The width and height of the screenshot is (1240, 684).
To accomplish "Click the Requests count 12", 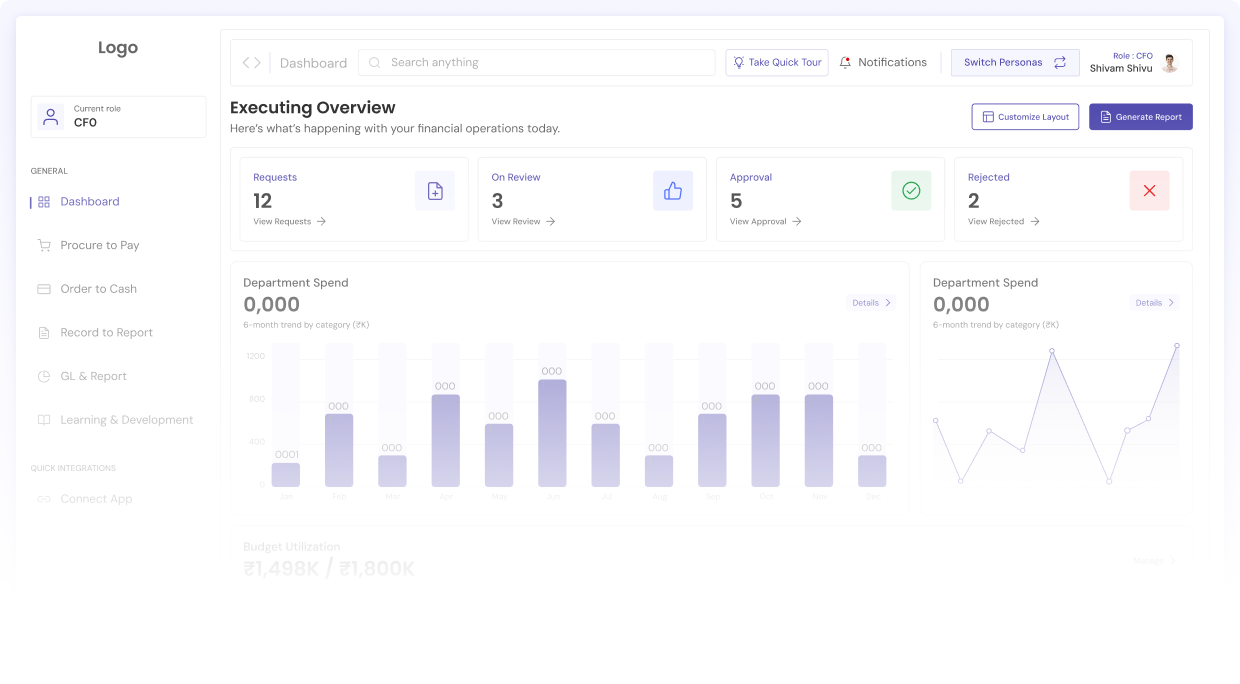I will click(263, 201).
